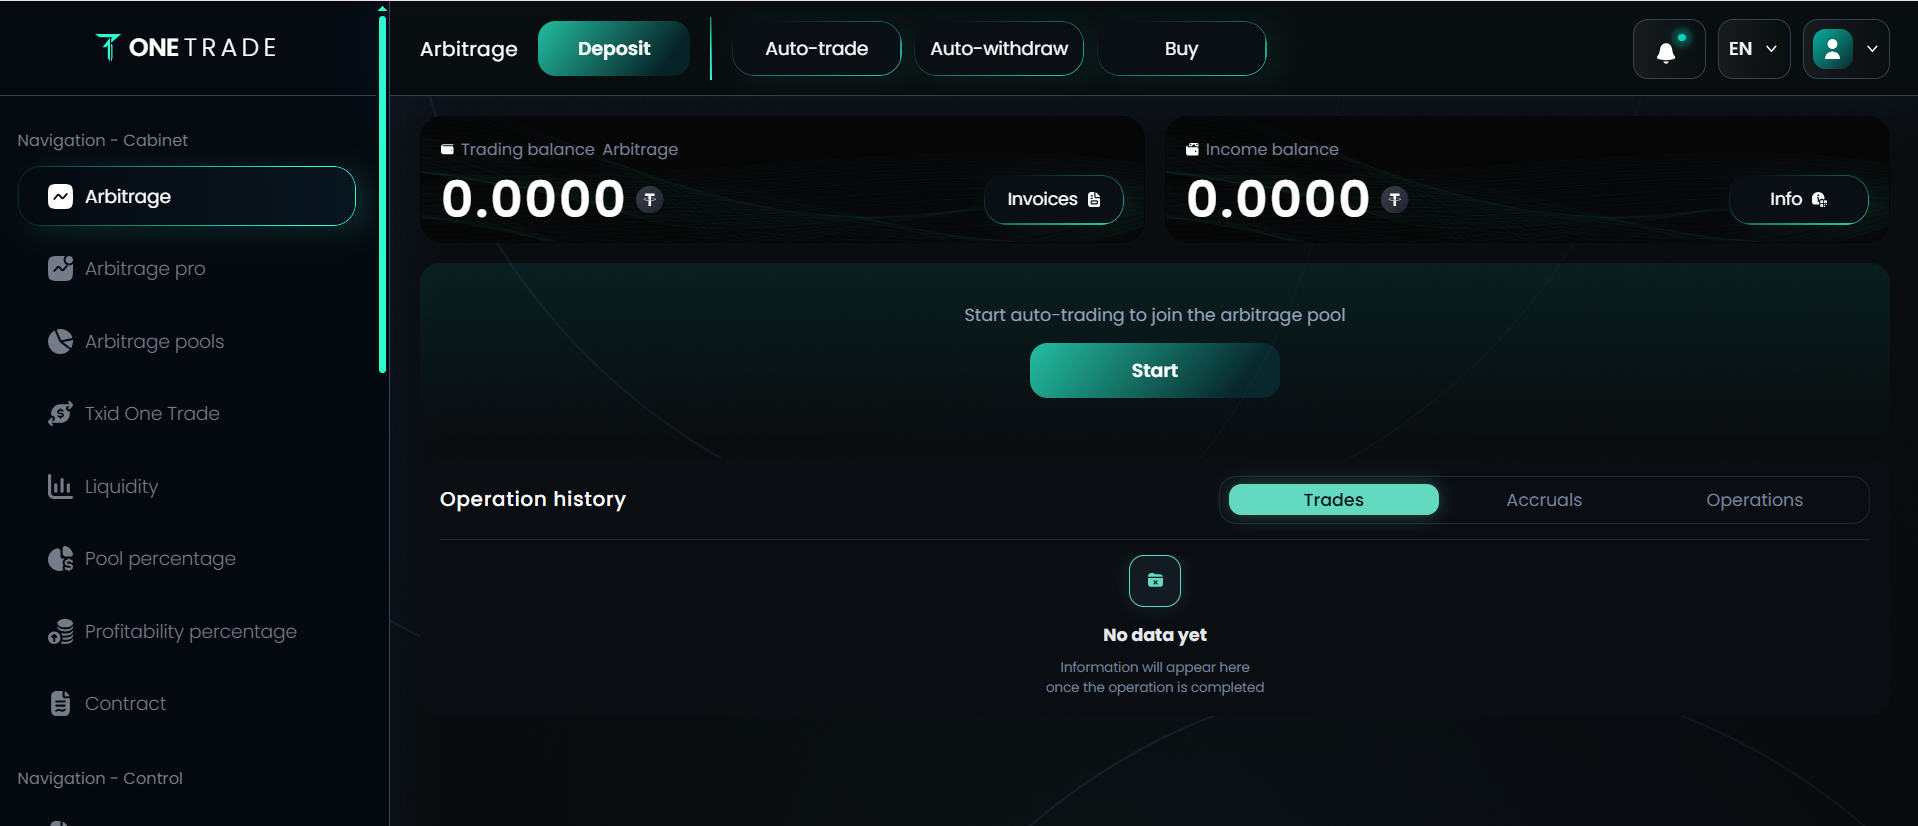1918x826 pixels.
Task: Click the No data yet message
Action: (x=1155, y=635)
